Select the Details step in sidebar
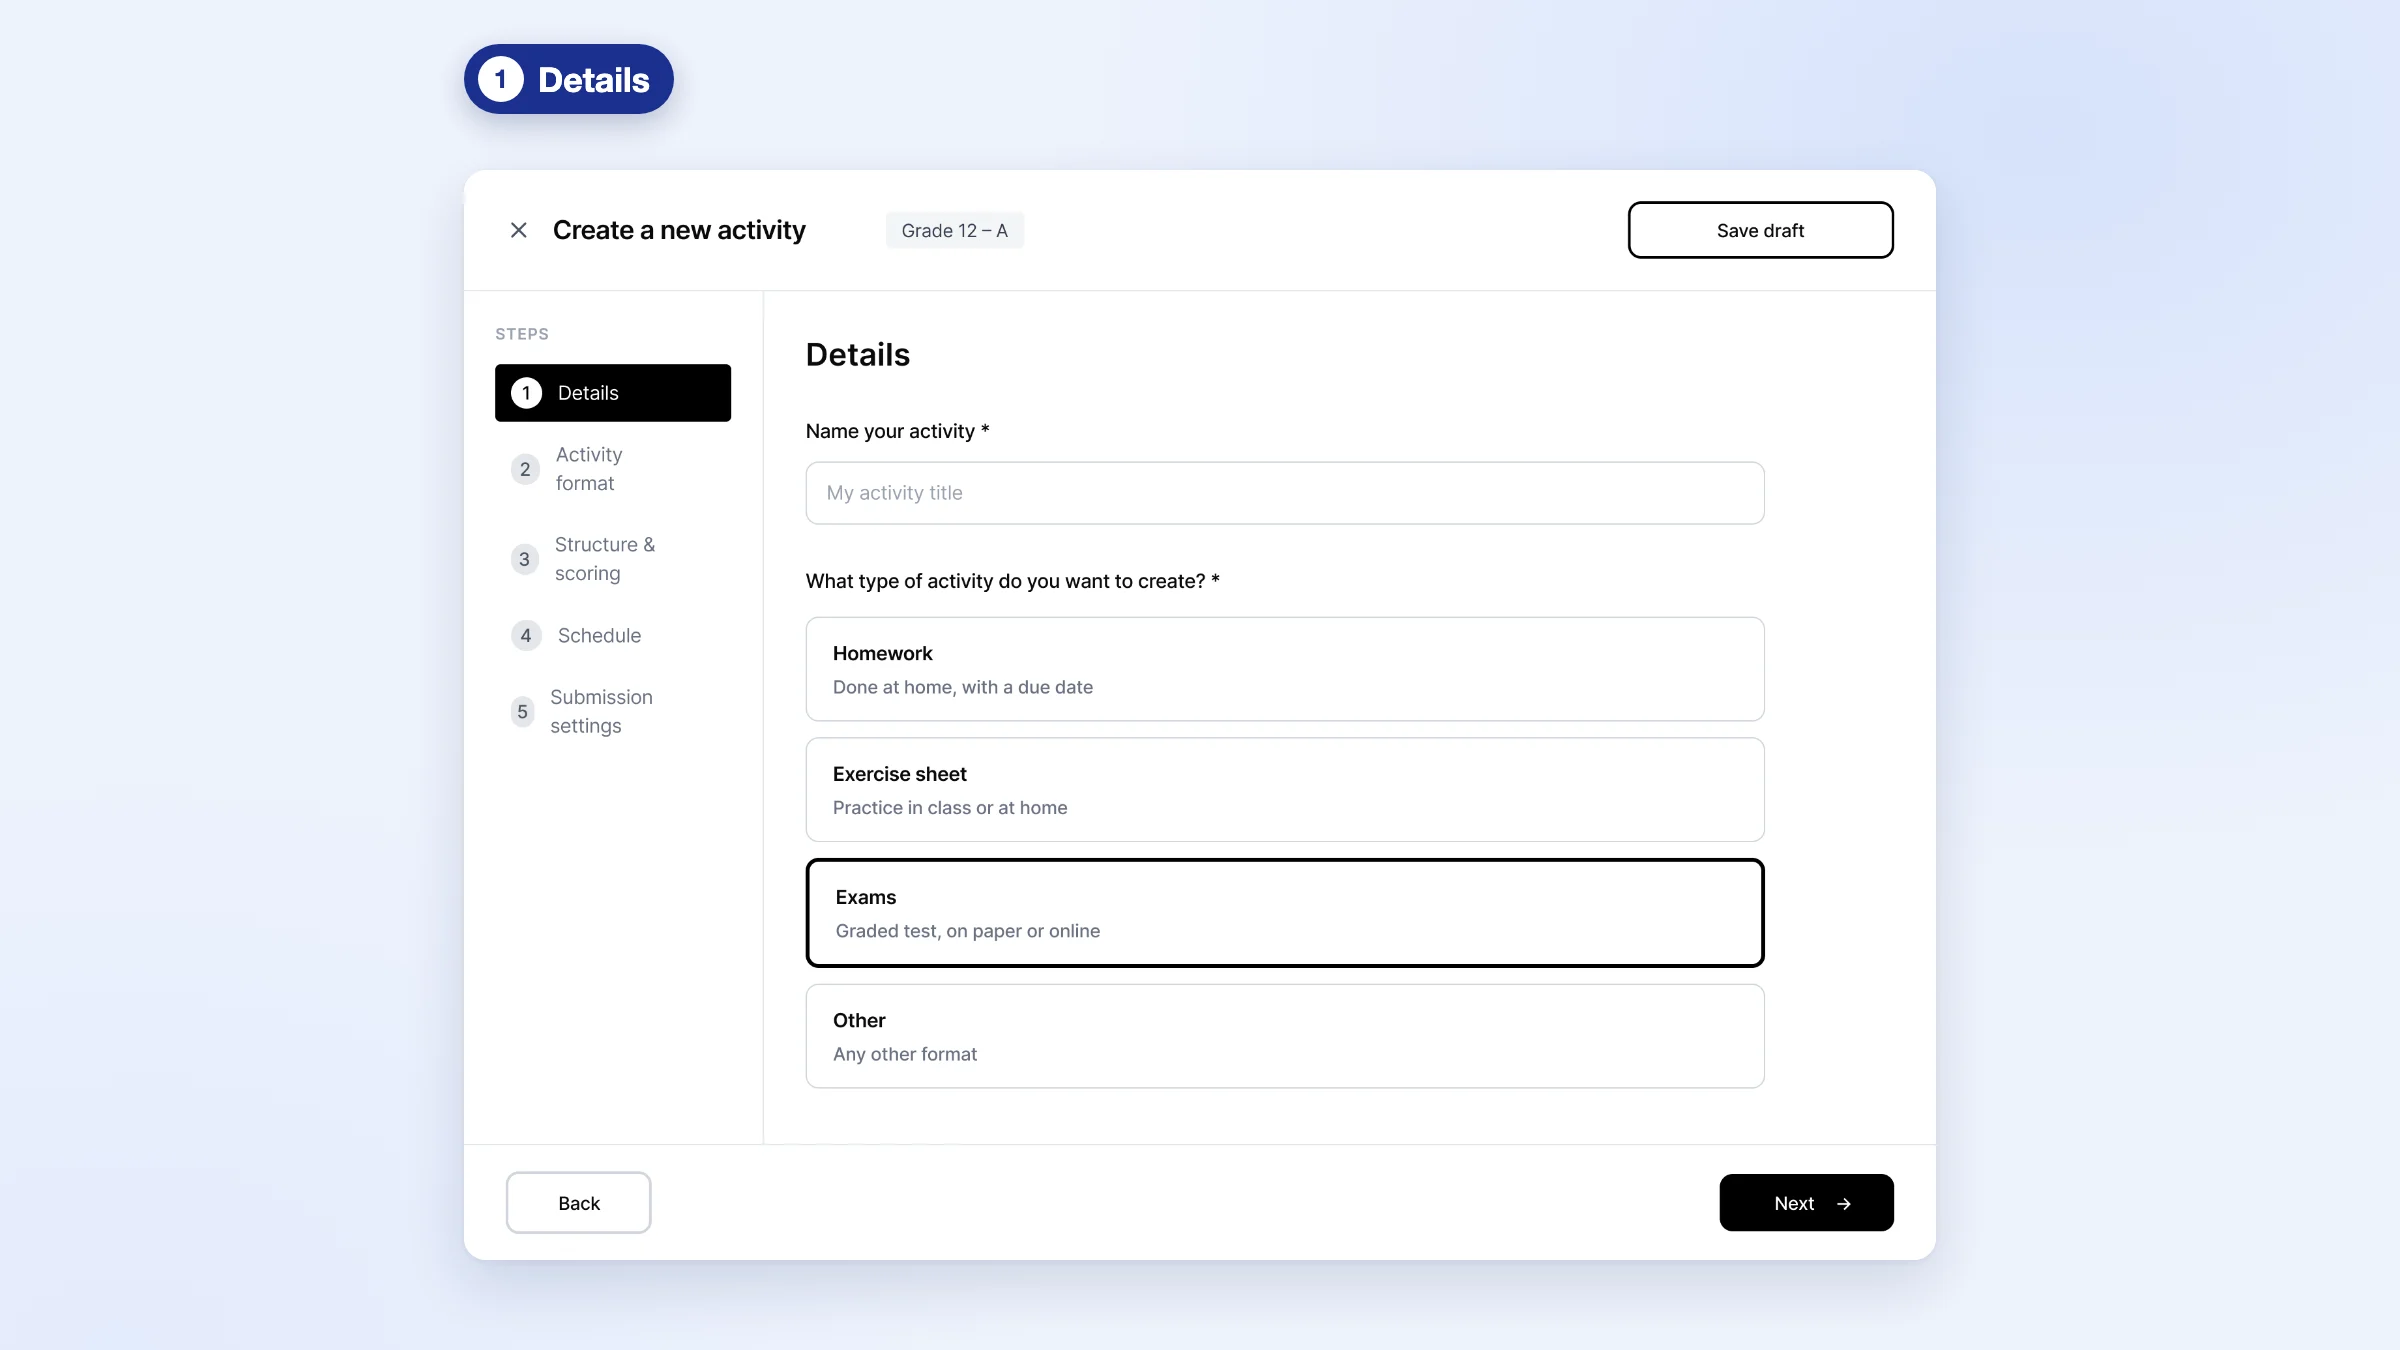The height and width of the screenshot is (1350, 2400). pos(613,393)
